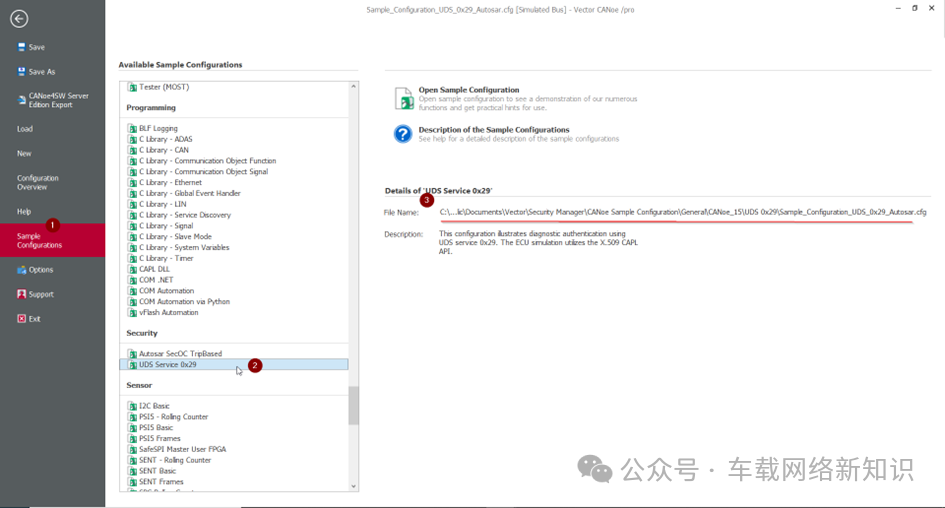Screen dimensions: 945x508
Task: Click the Save As disk icon
Action: coord(22,72)
